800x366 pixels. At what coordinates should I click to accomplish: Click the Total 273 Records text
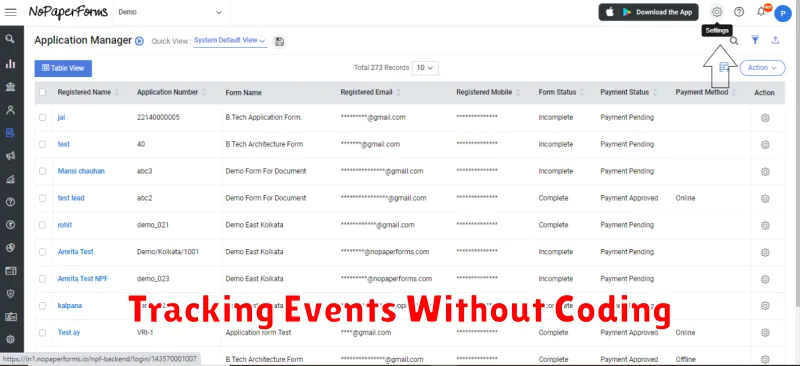[x=382, y=68]
